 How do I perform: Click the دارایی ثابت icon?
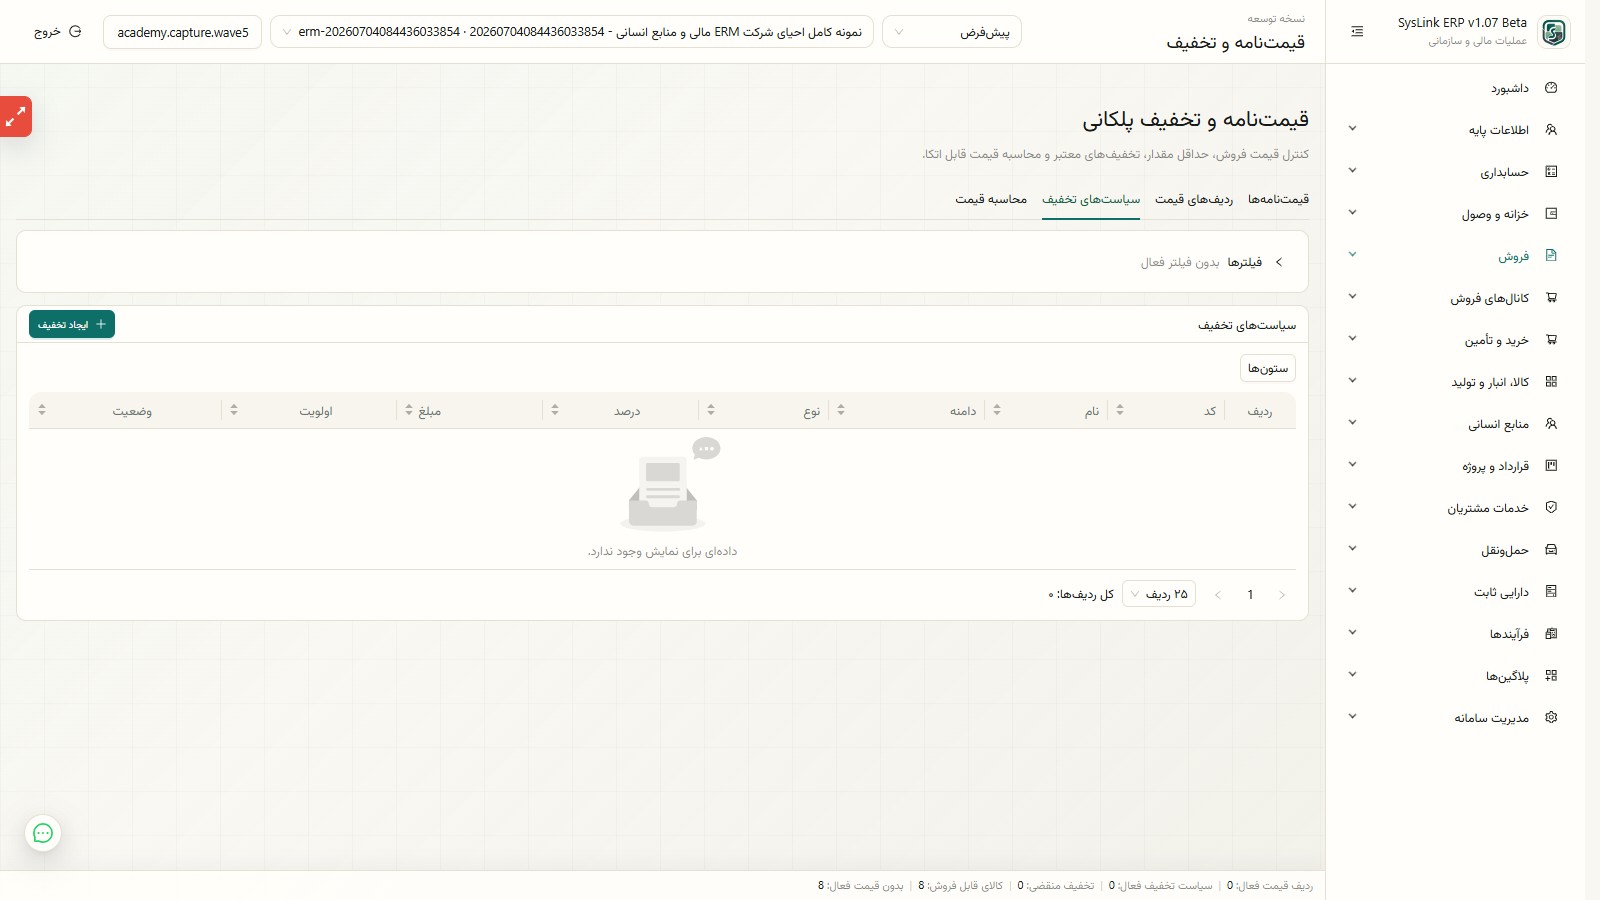1551,592
